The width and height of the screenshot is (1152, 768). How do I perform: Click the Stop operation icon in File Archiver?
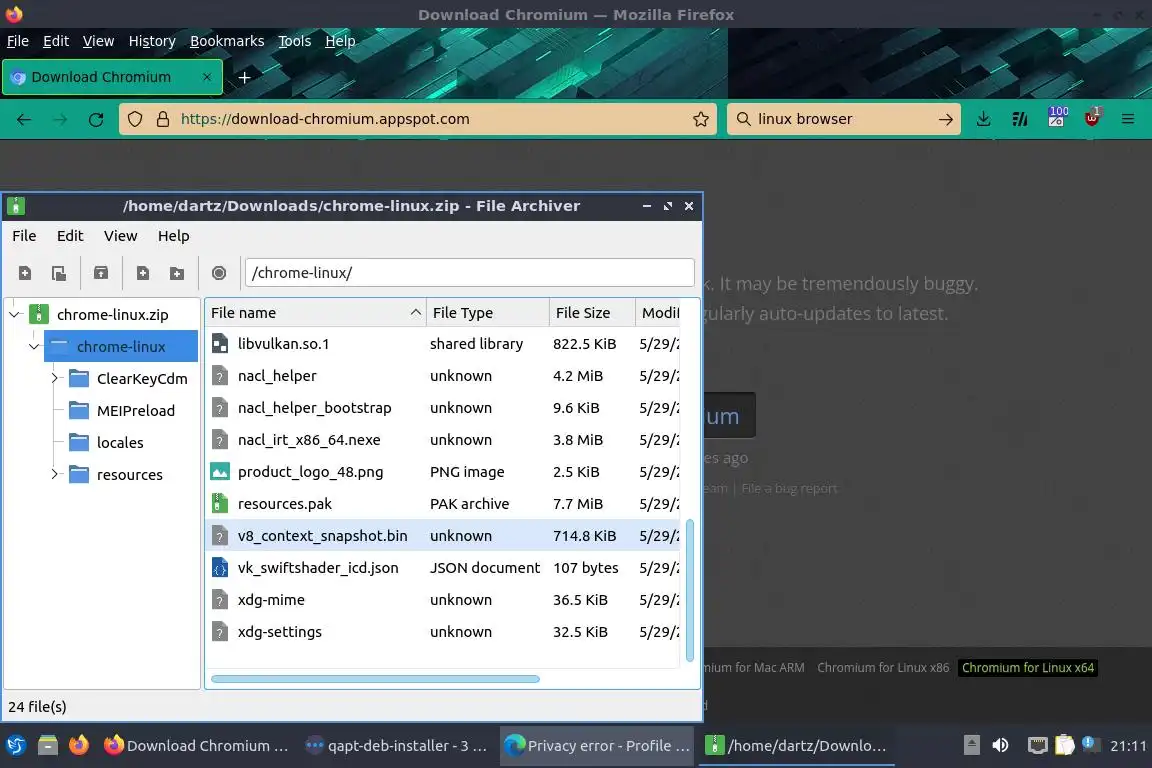point(219,273)
